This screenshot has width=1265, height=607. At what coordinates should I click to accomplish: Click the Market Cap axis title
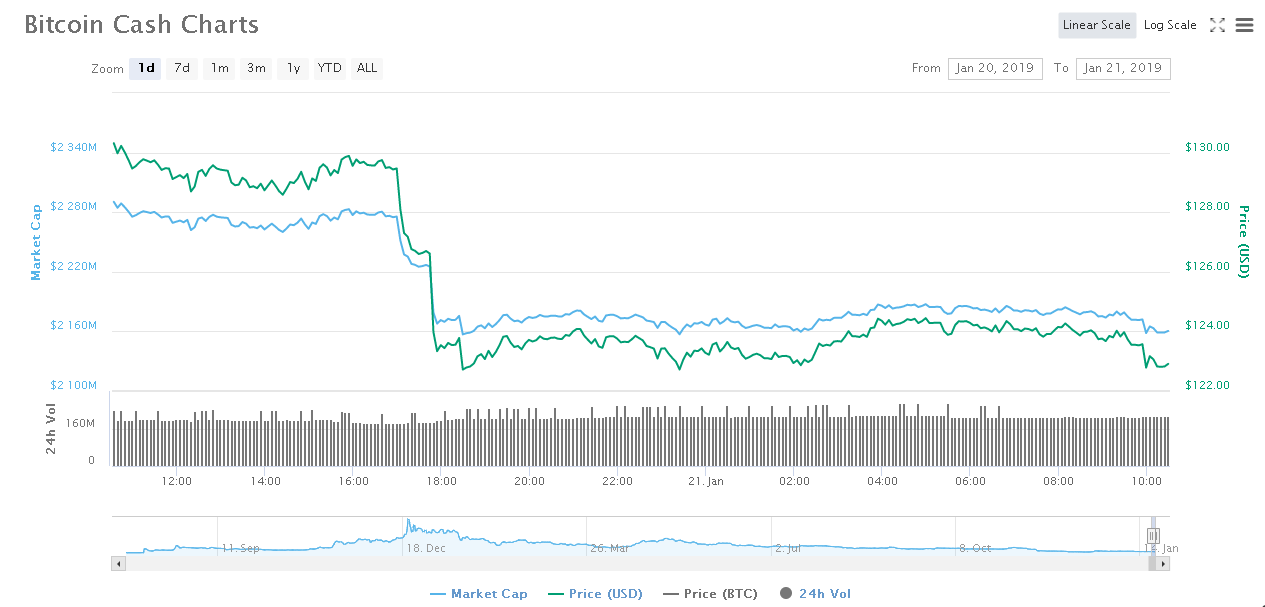(37, 242)
